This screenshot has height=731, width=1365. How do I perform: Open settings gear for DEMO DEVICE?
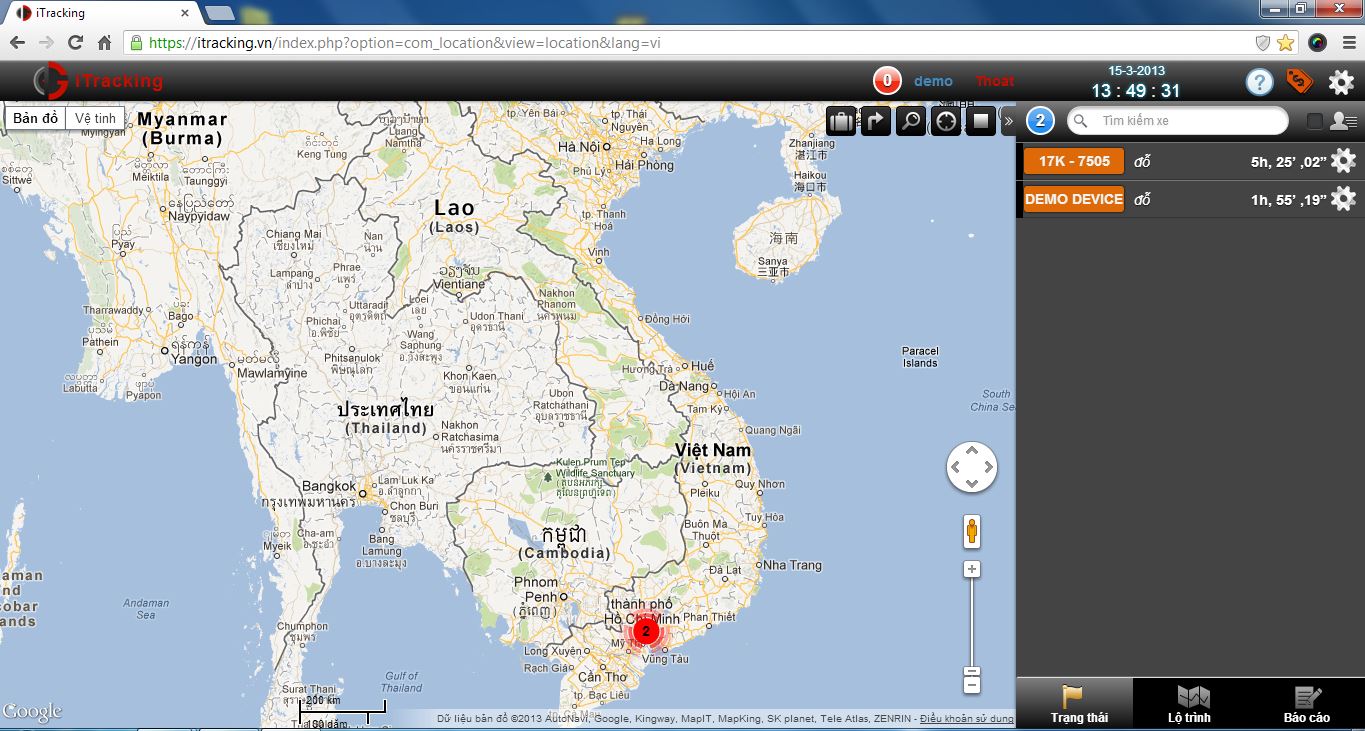click(x=1343, y=199)
